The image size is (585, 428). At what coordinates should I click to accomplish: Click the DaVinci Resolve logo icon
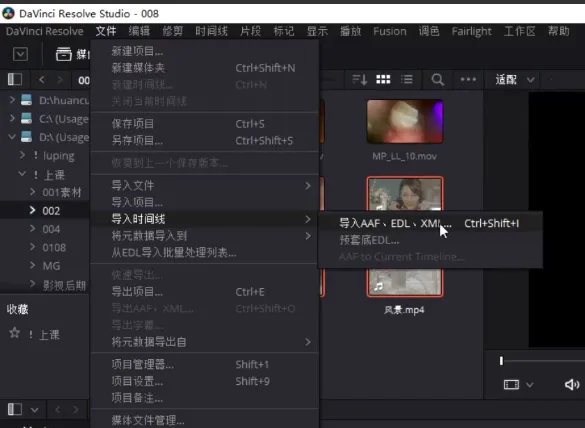point(8,13)
